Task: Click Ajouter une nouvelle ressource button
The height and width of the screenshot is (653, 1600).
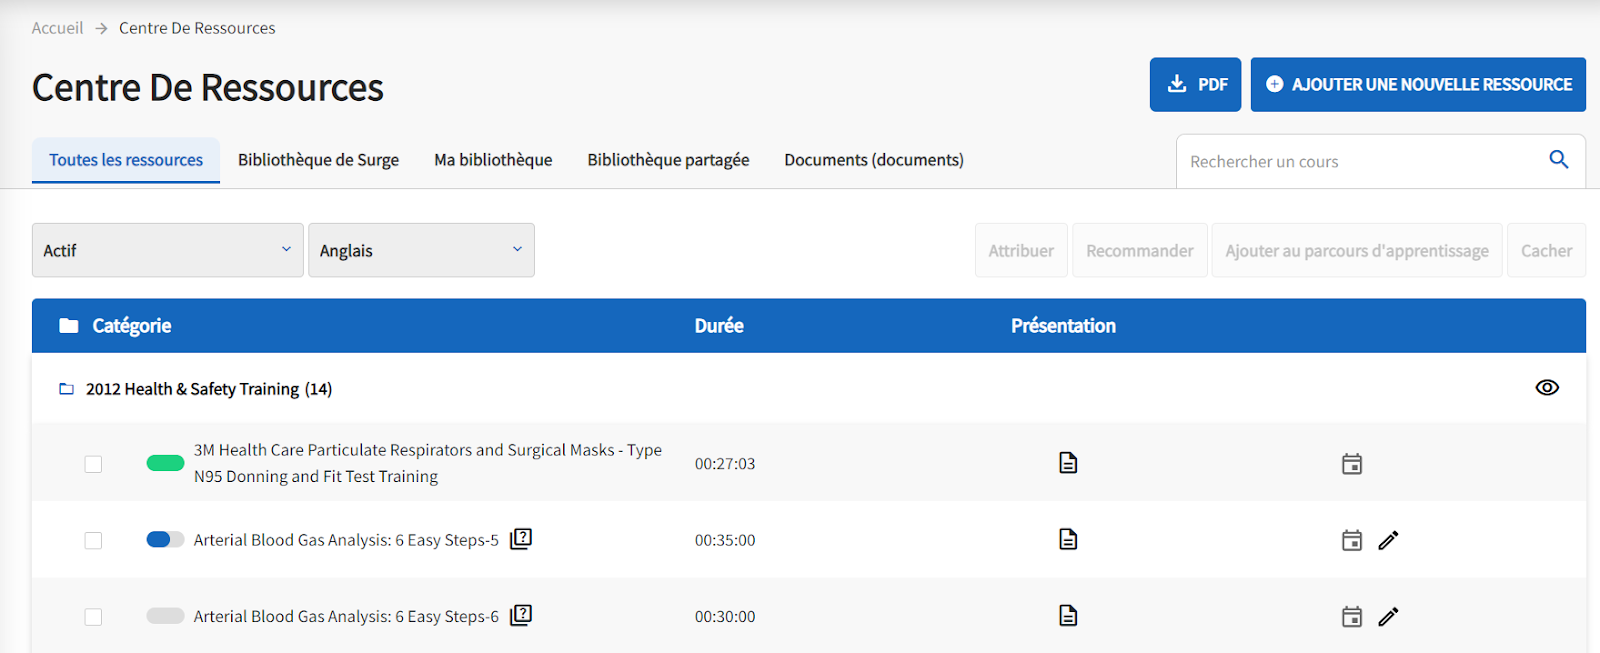Action: coord(1418,85)
